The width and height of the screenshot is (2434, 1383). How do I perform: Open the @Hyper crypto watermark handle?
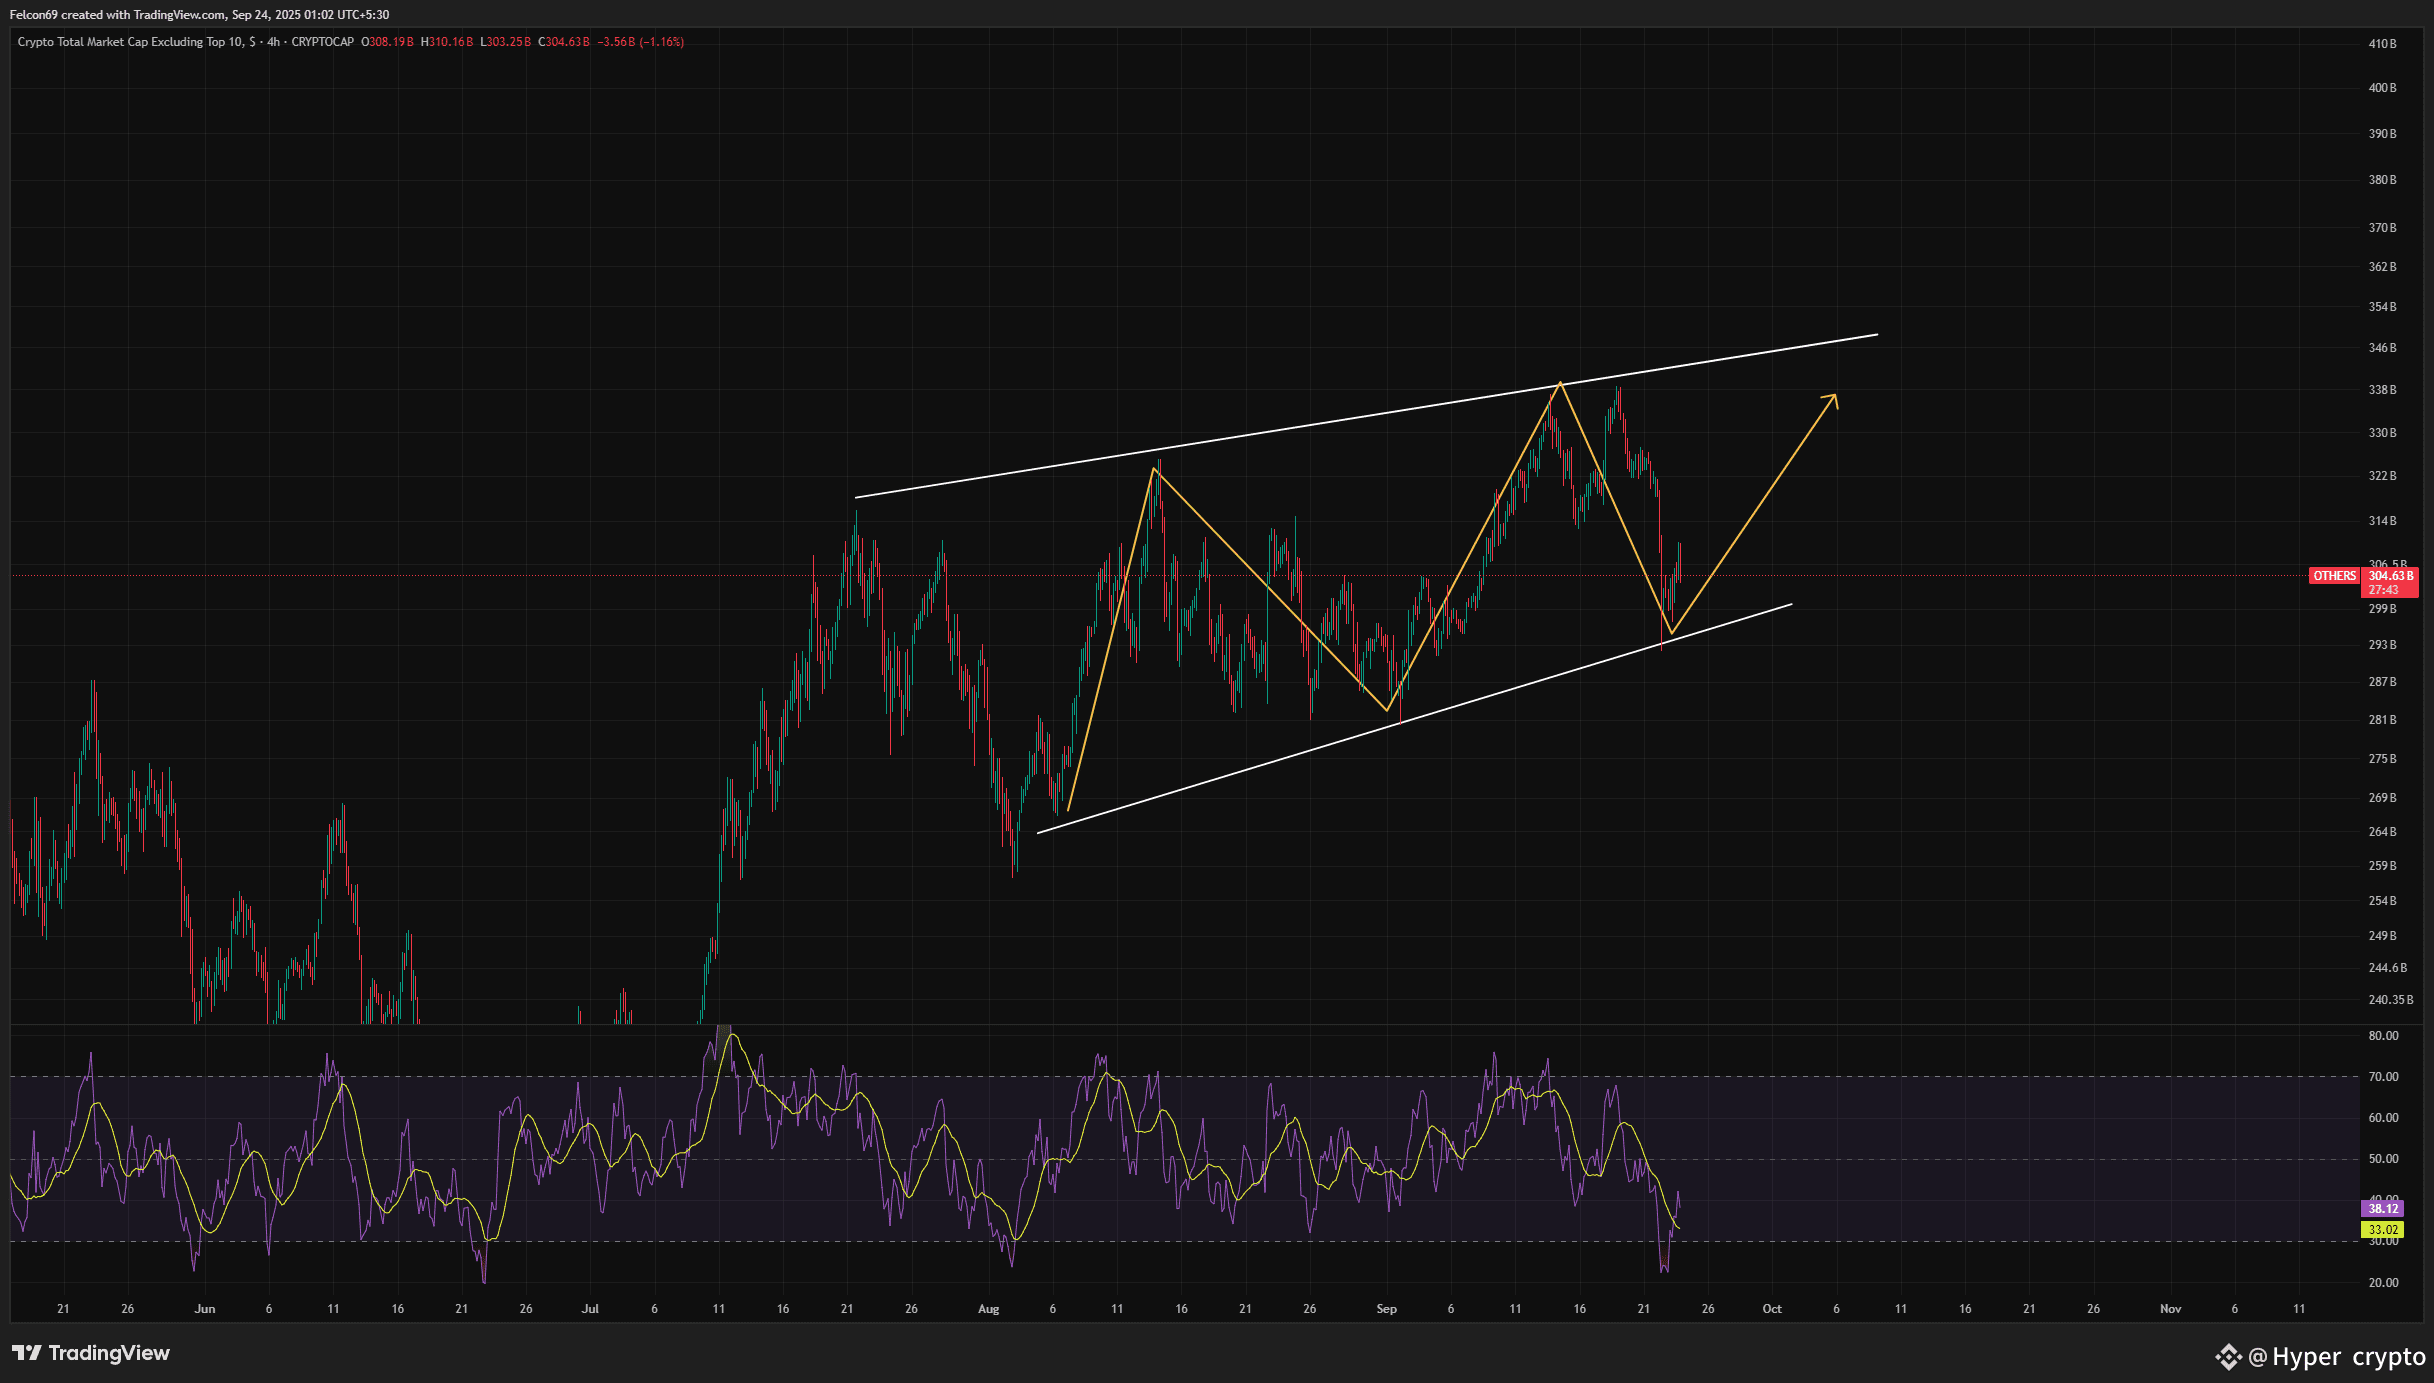pos(2336,1357)
